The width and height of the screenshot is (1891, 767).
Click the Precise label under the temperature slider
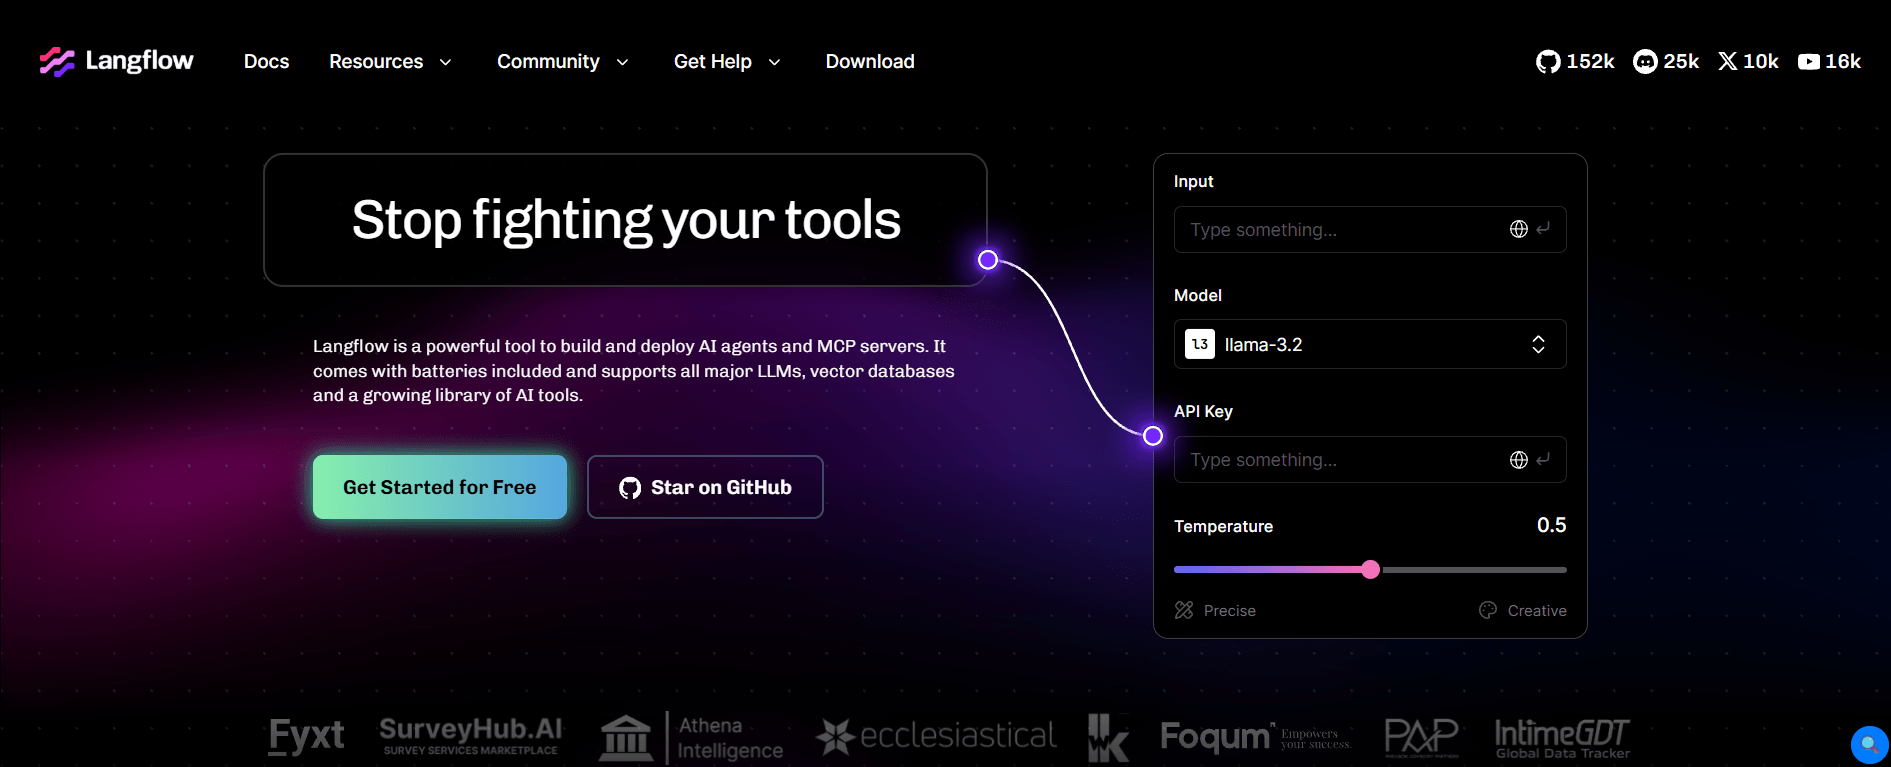tap(1229, 611)
